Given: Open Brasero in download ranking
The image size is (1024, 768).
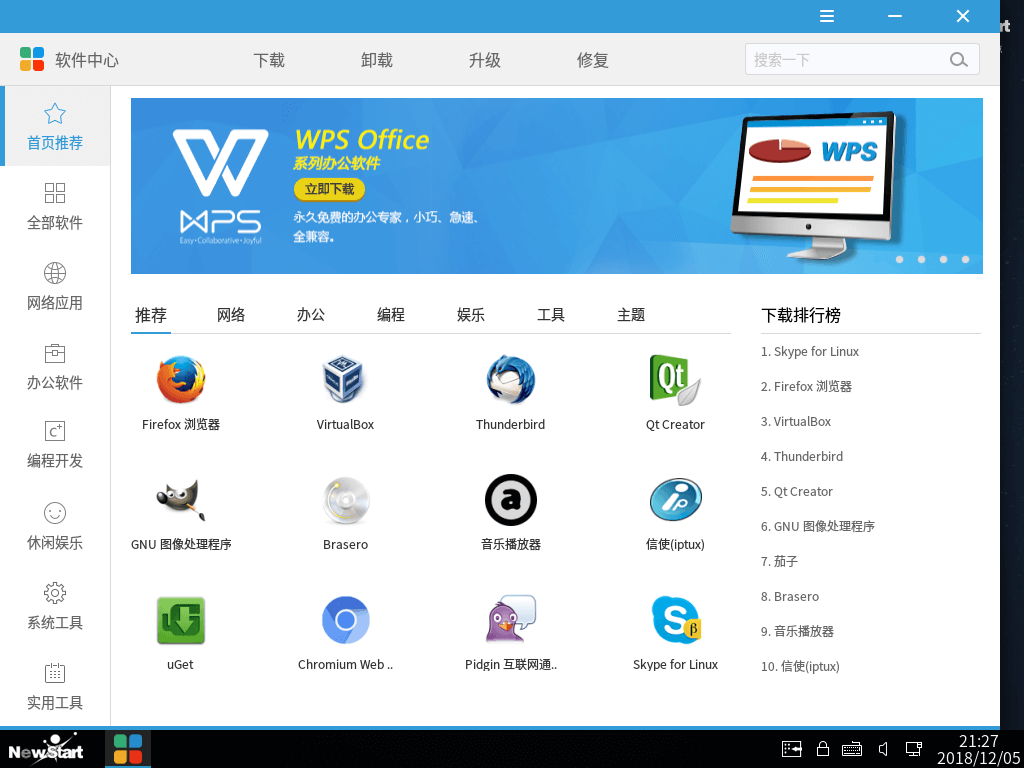Looking at the screenshot, I should (790, 596).
